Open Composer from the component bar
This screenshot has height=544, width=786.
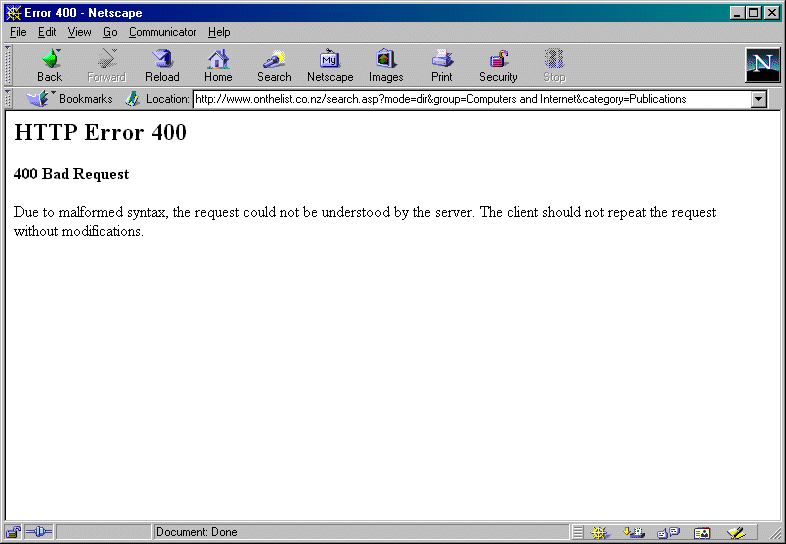pos(736,533)
